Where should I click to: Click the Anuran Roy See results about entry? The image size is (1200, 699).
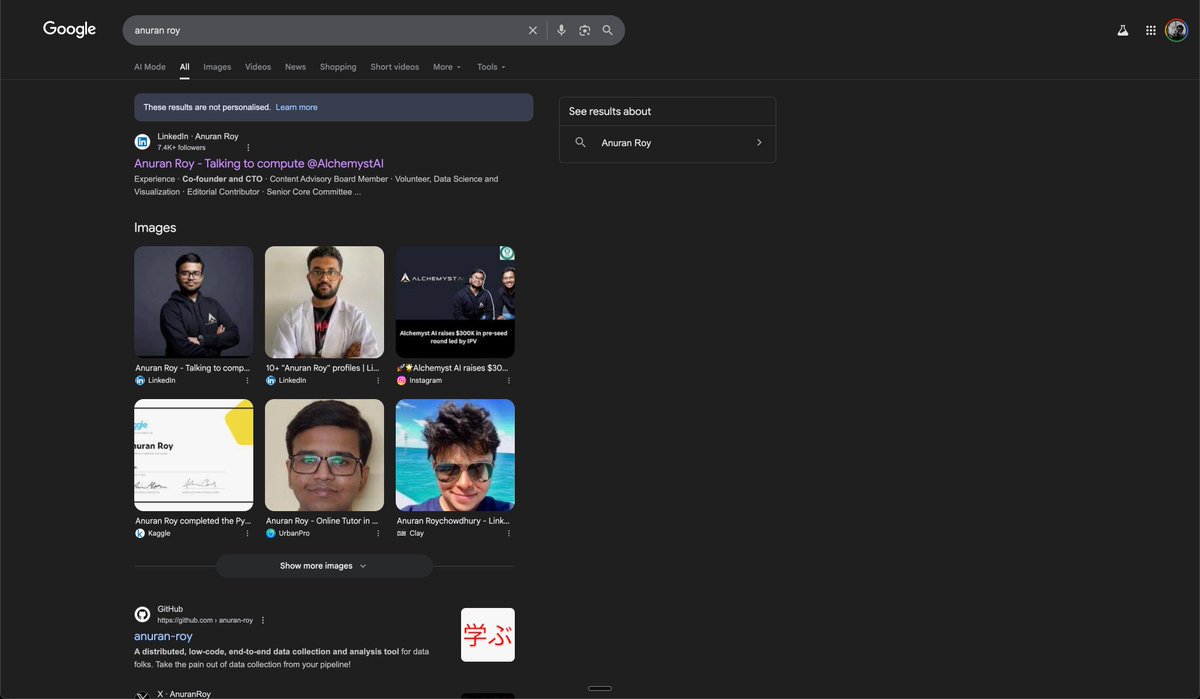667,143
